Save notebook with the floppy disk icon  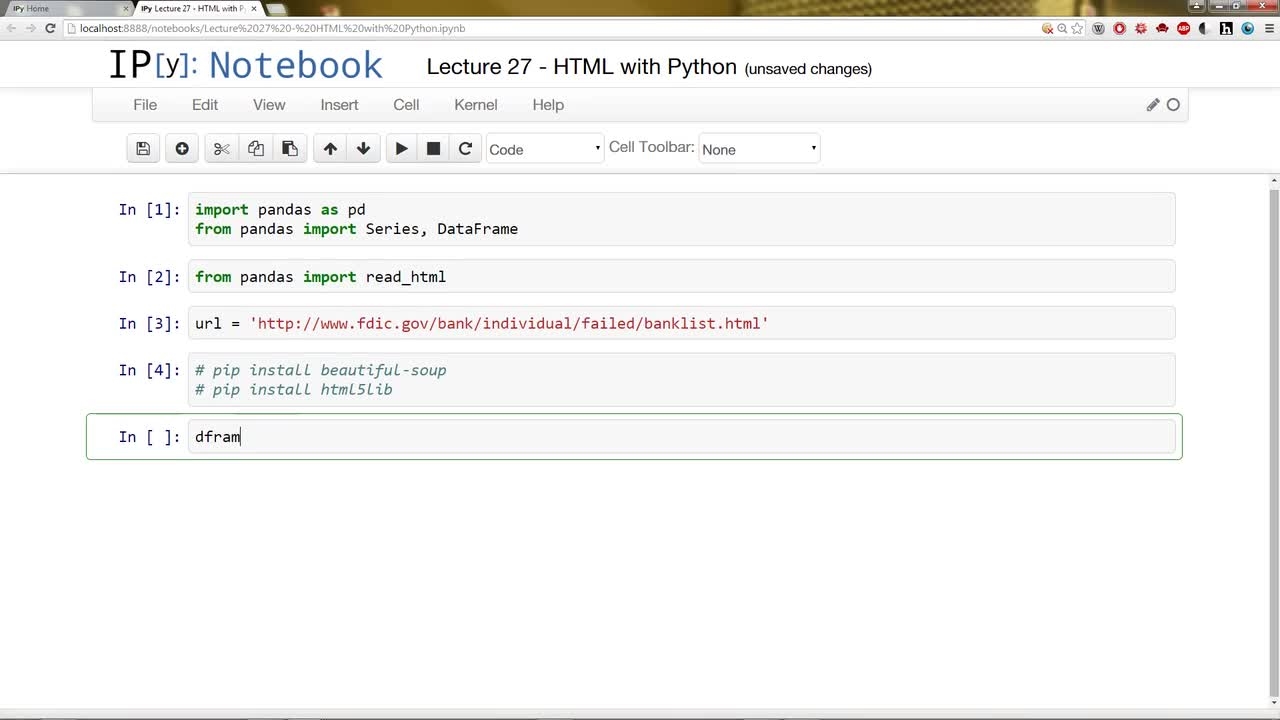[x=143, y=149]
